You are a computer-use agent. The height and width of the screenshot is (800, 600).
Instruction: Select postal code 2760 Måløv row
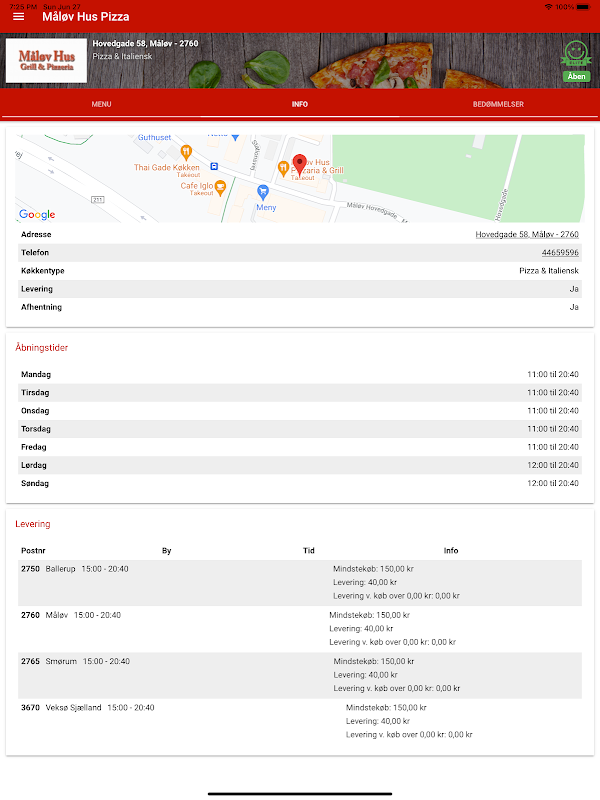[x=300, y=629]
